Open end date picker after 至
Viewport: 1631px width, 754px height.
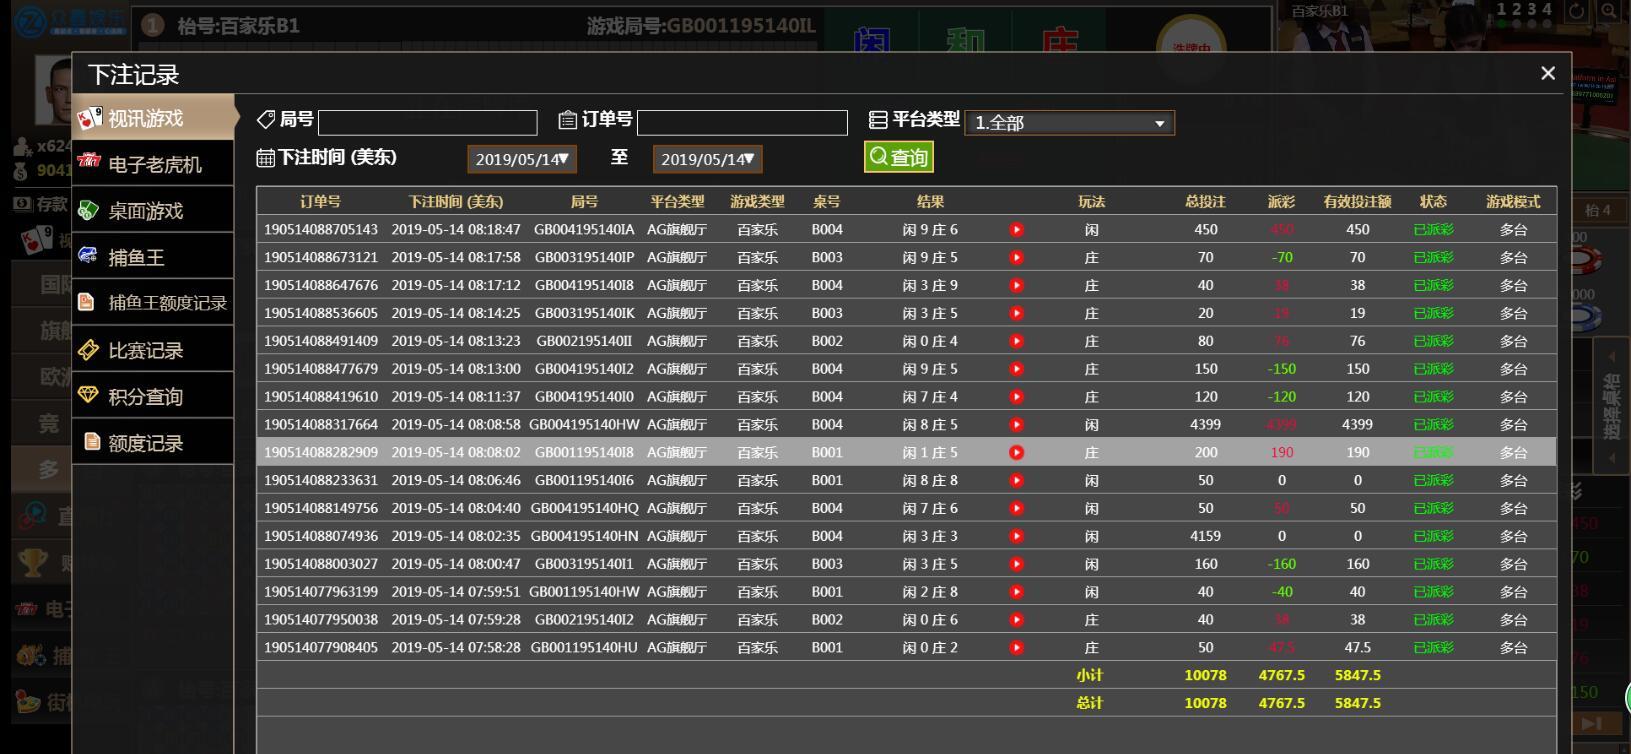(707, 159)
